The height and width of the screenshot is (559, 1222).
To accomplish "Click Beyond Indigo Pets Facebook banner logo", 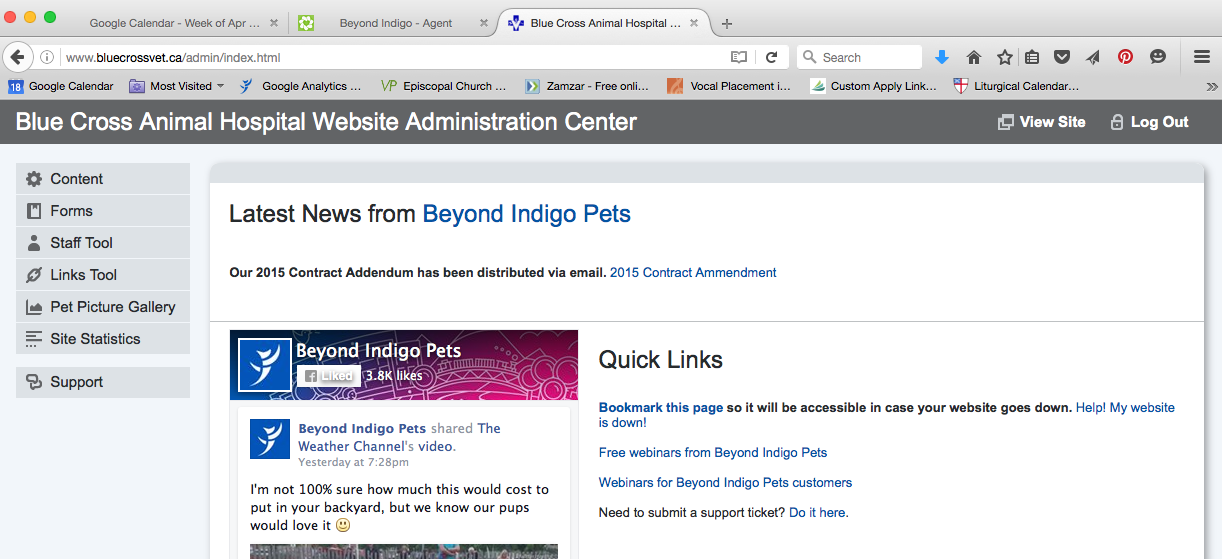I will (265, 365).
